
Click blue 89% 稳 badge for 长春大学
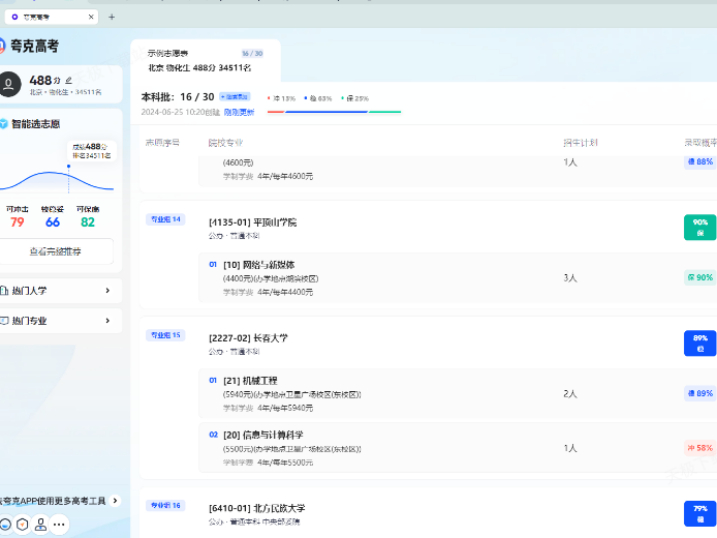click(x=700, y=343)
